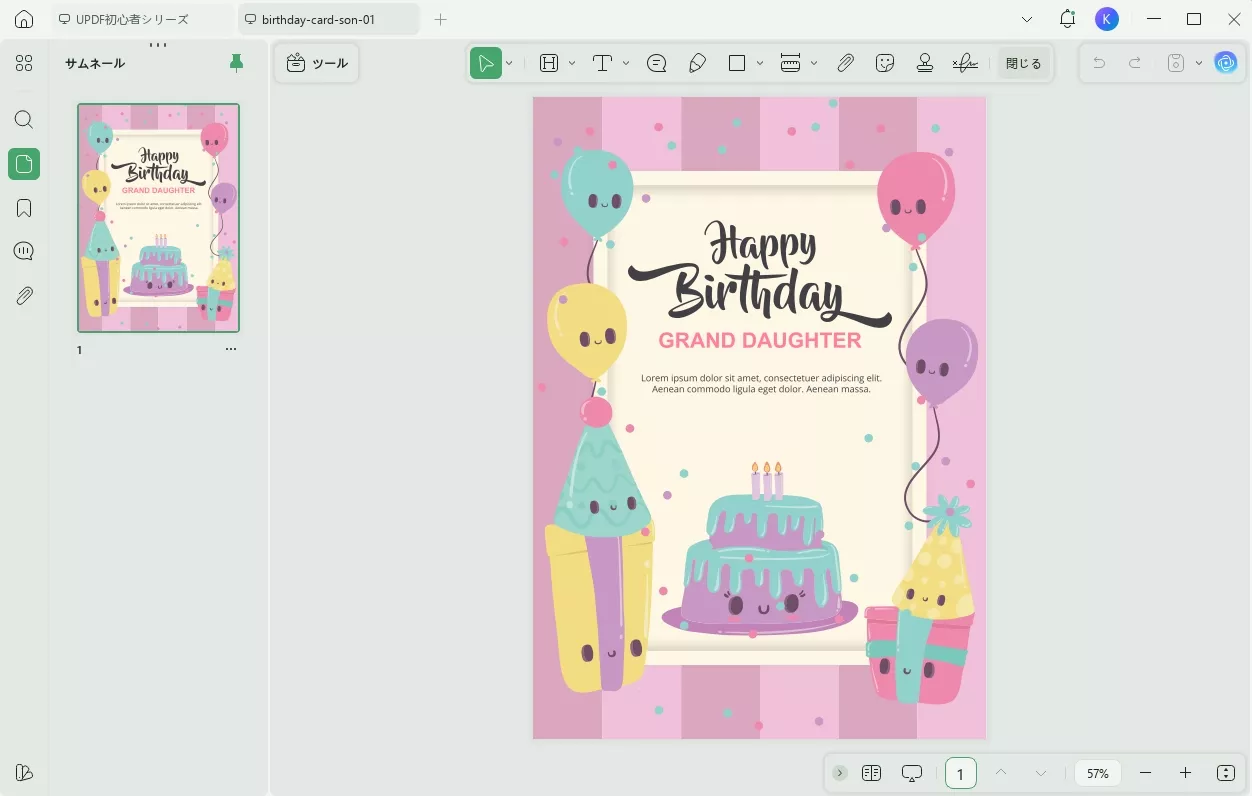
Task: Fit page to window
Action: click(x=1226, y=773)
